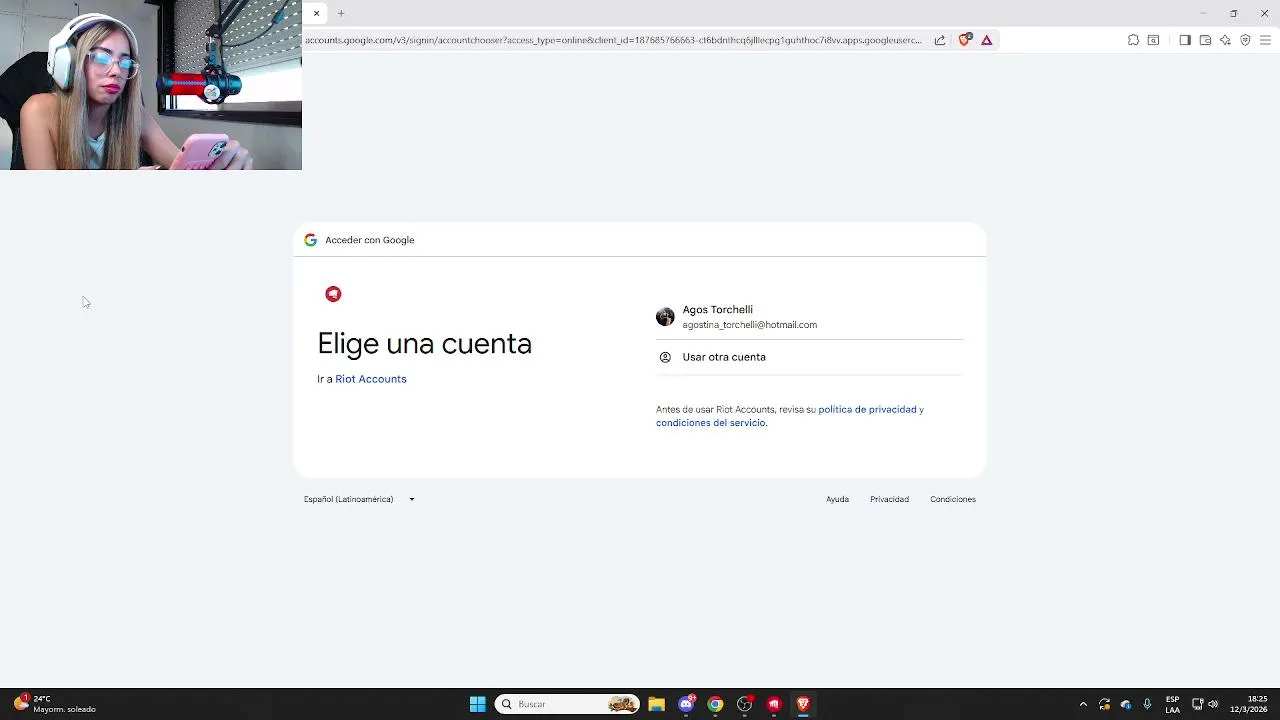Open Brave Shields lion icon
1280x720 pixels.
click(964, 40)
